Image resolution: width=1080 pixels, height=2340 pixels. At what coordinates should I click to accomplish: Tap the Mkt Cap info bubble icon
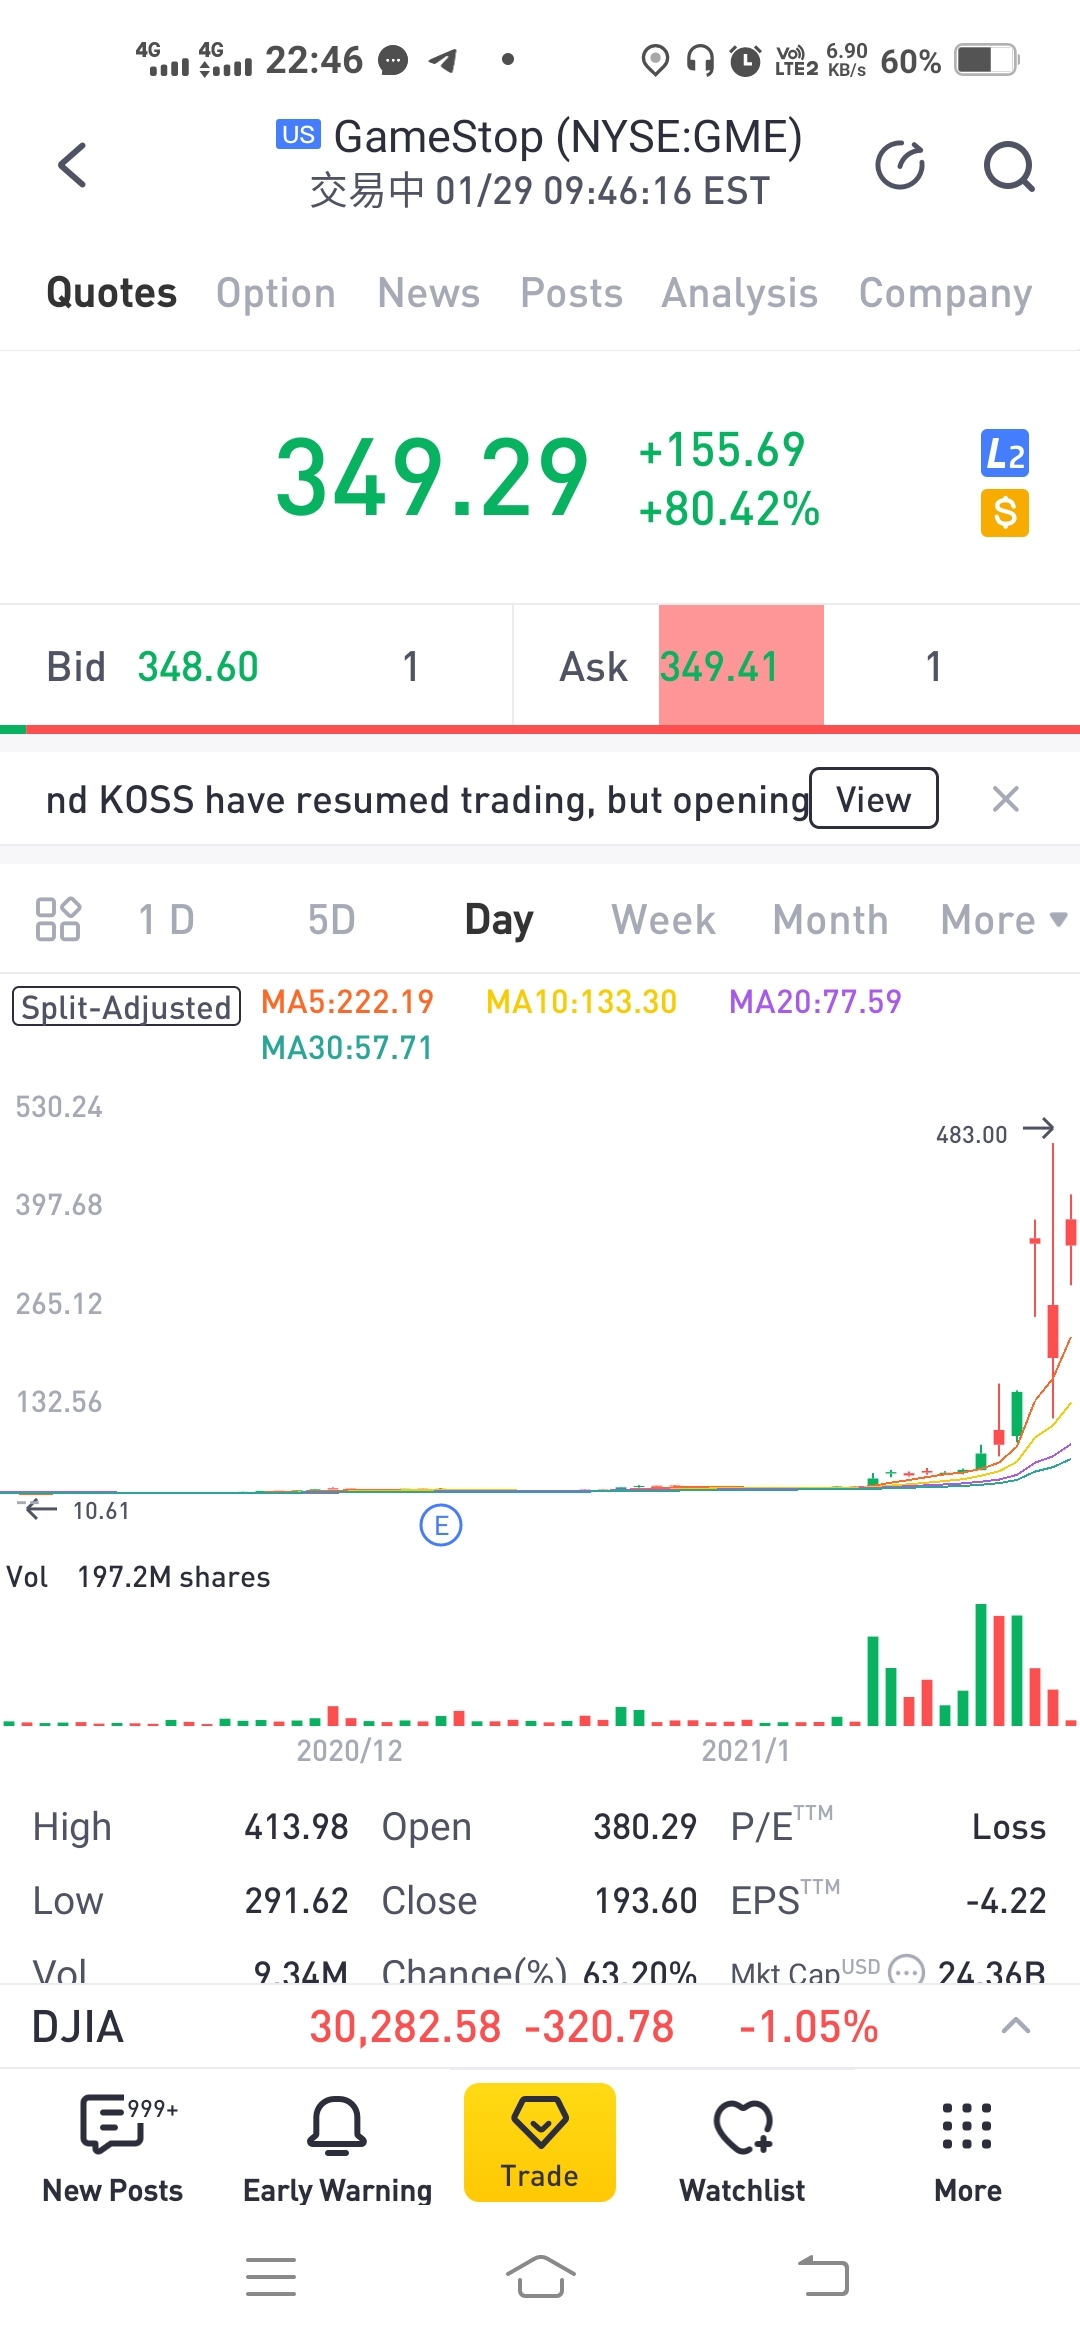tap(907, 1970)
